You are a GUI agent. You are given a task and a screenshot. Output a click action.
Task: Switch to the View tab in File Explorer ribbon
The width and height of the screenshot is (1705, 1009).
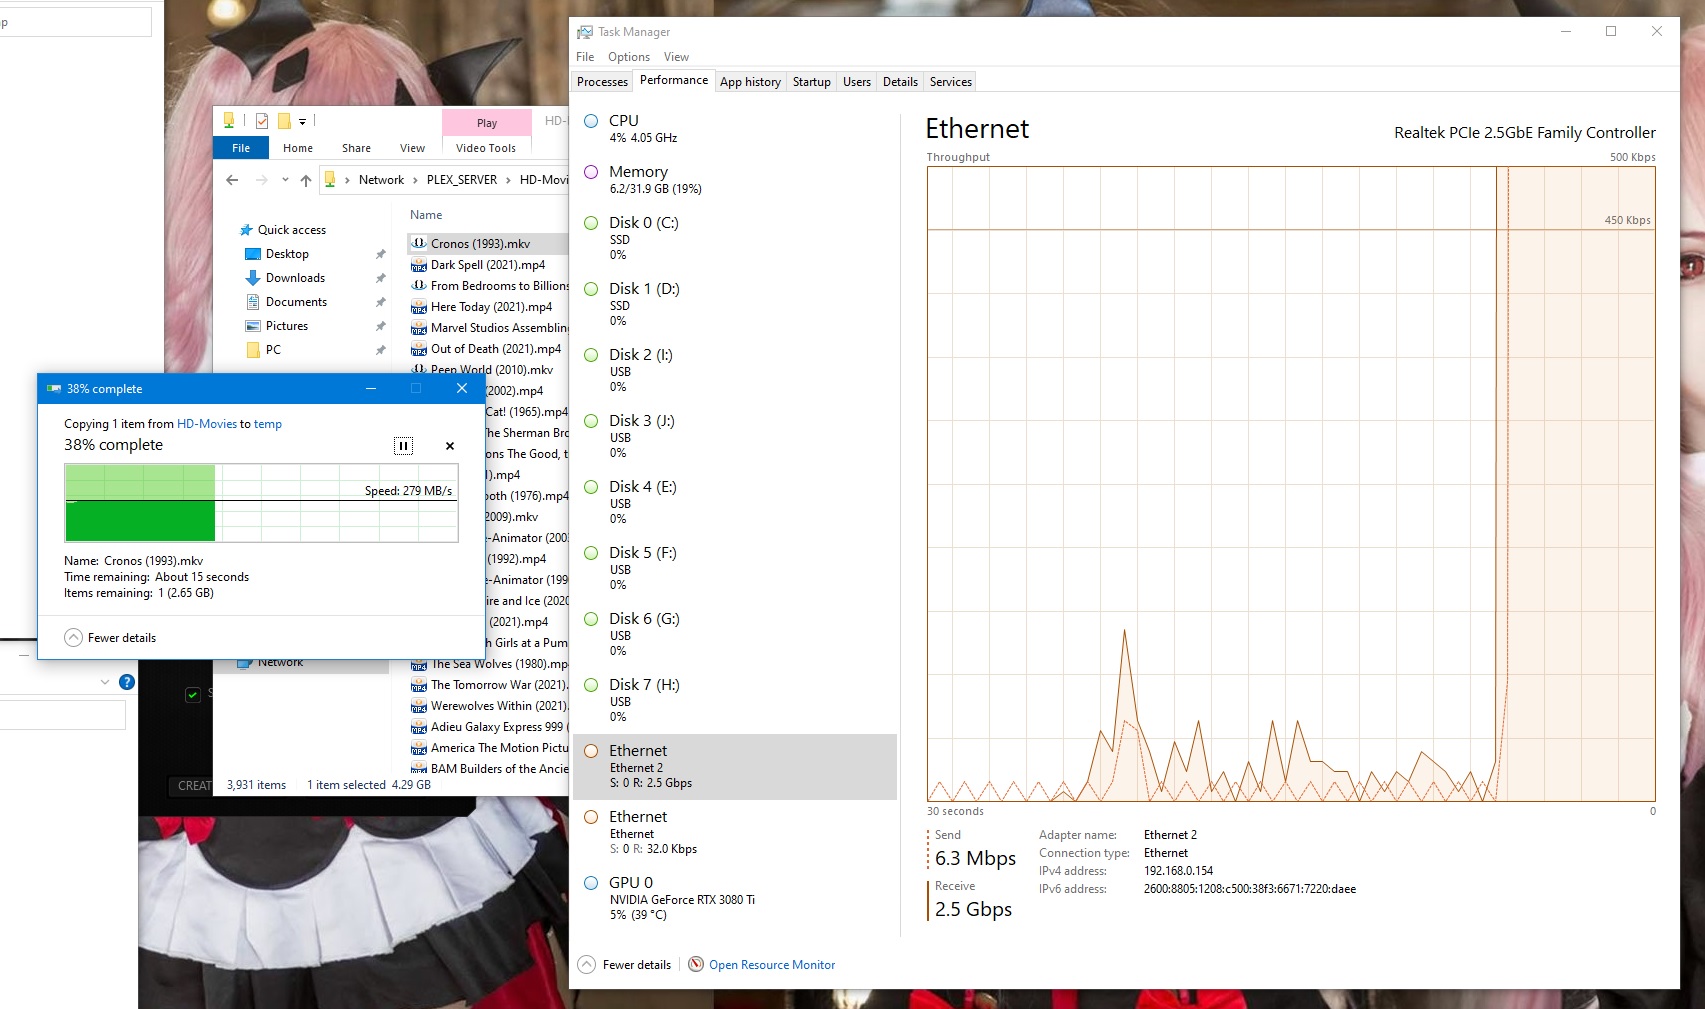pyautogui.click(x=411, y=147)
